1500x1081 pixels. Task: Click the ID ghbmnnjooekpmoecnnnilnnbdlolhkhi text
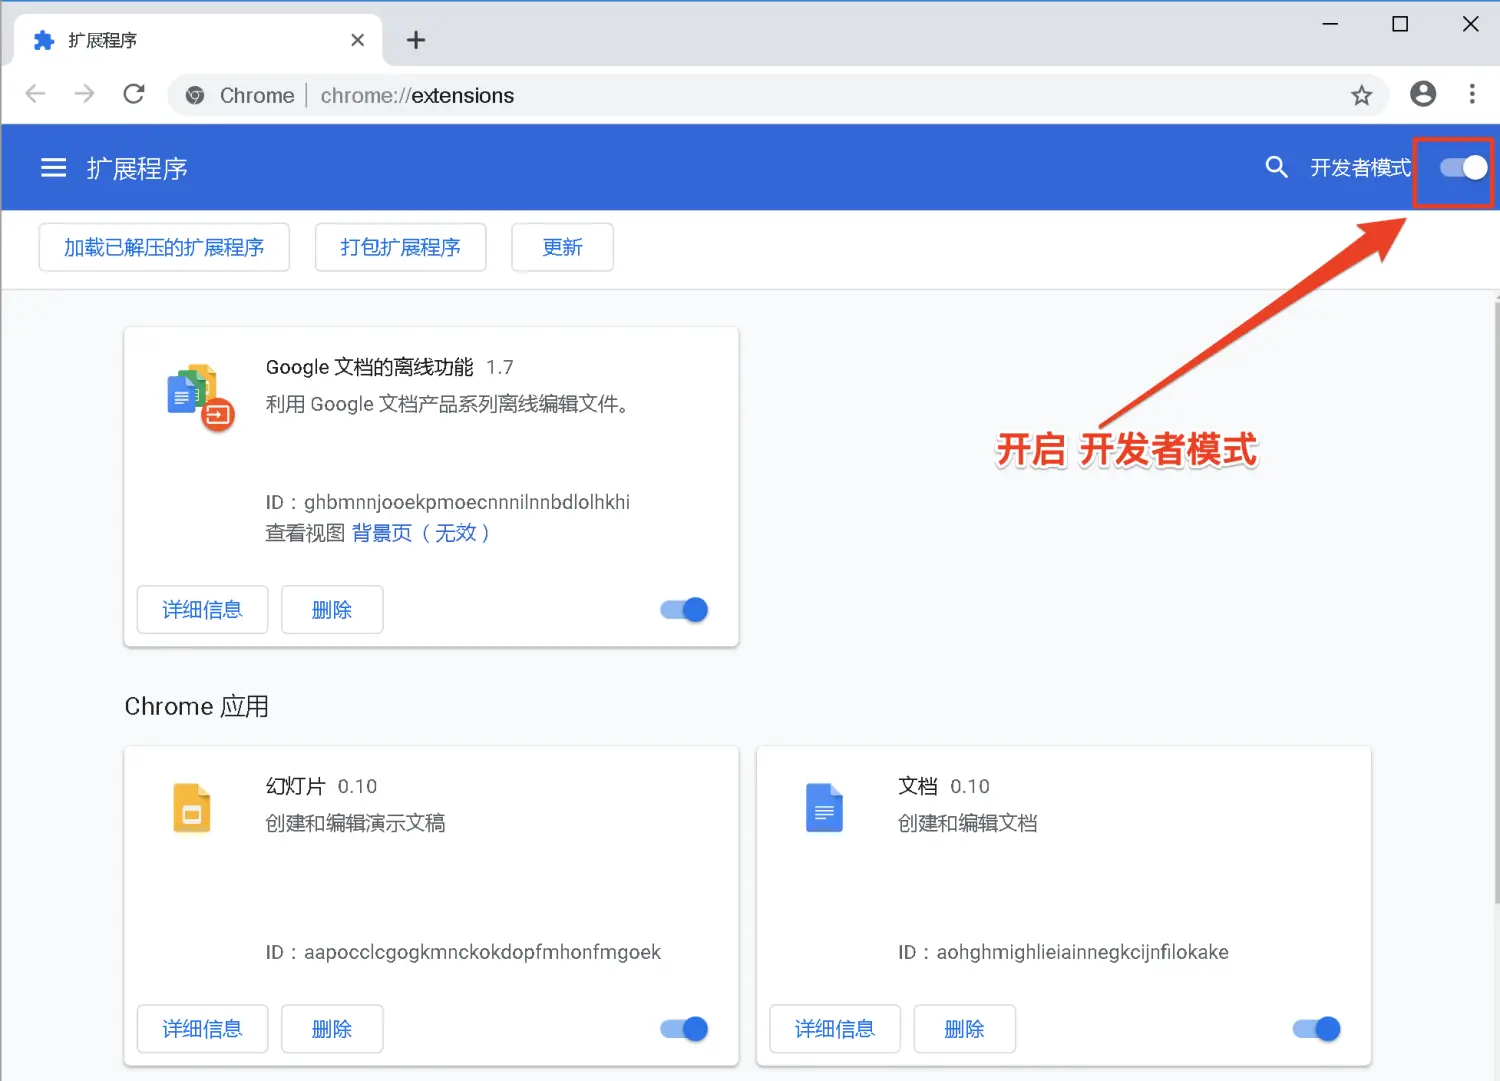448,502
